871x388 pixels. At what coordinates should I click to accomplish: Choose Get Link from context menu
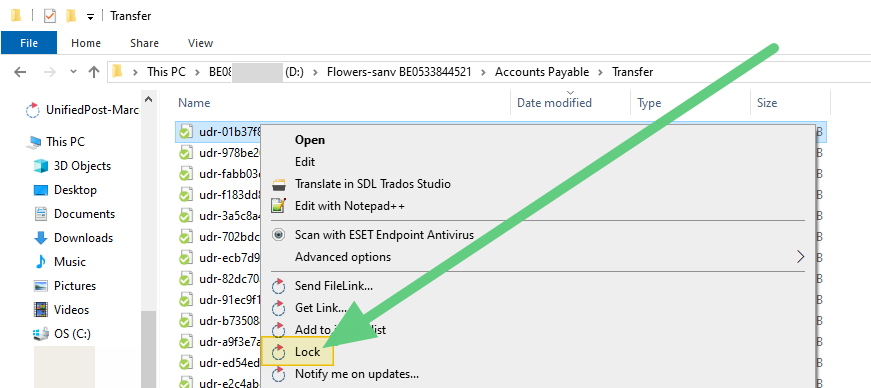pos(321,307)
